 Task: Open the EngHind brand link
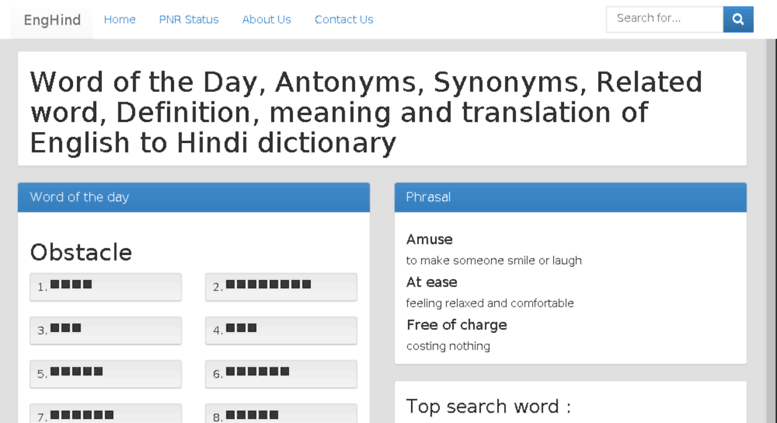point(52,20)
